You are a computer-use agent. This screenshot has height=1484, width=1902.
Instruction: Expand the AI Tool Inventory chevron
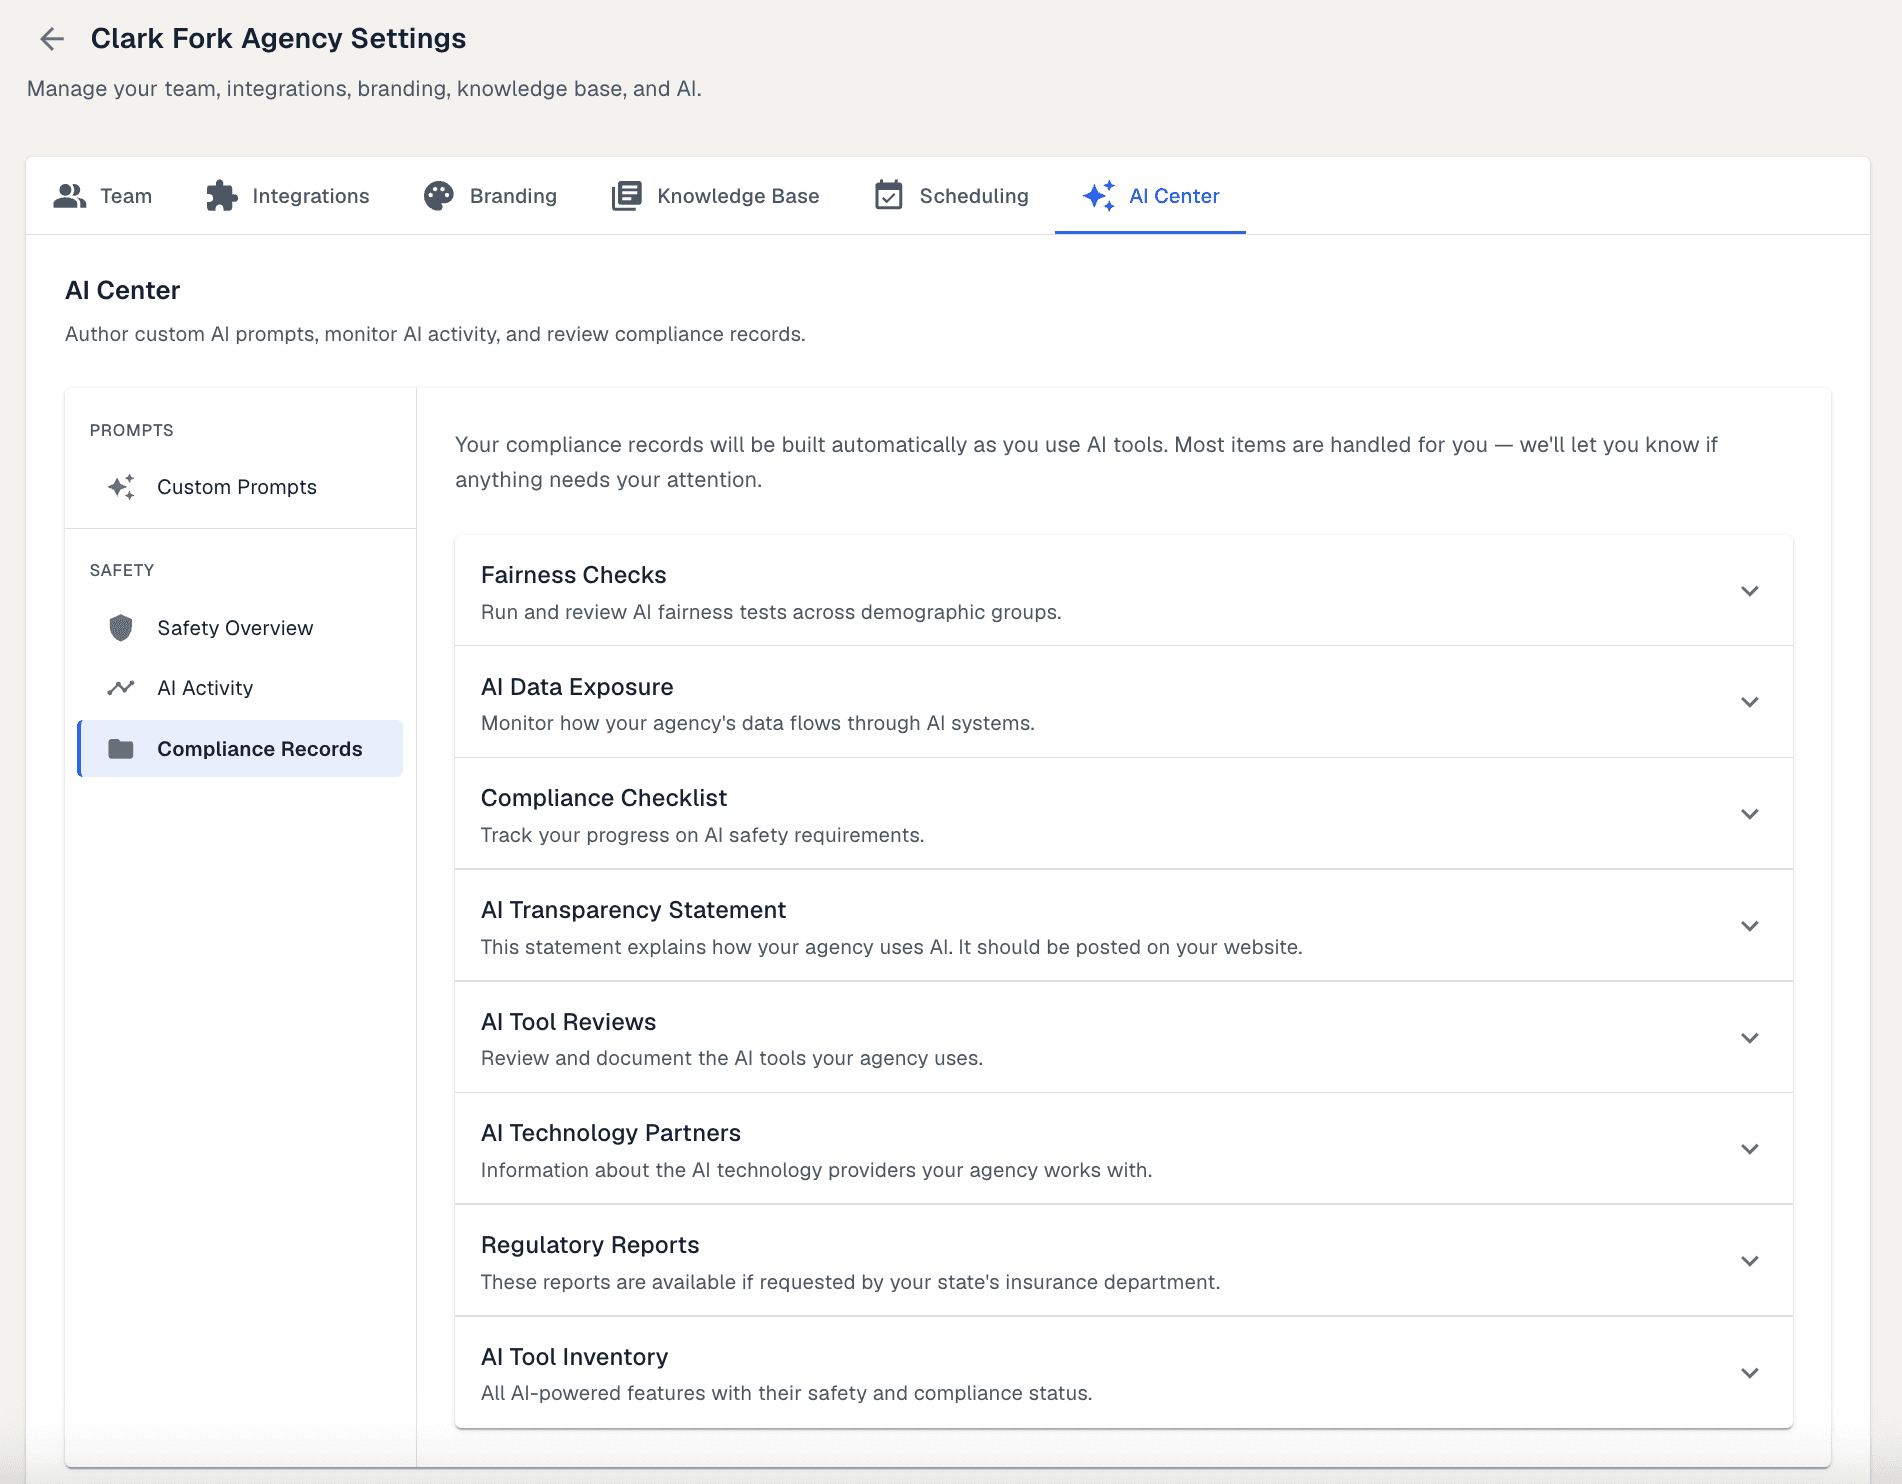click(1750, 1373)
